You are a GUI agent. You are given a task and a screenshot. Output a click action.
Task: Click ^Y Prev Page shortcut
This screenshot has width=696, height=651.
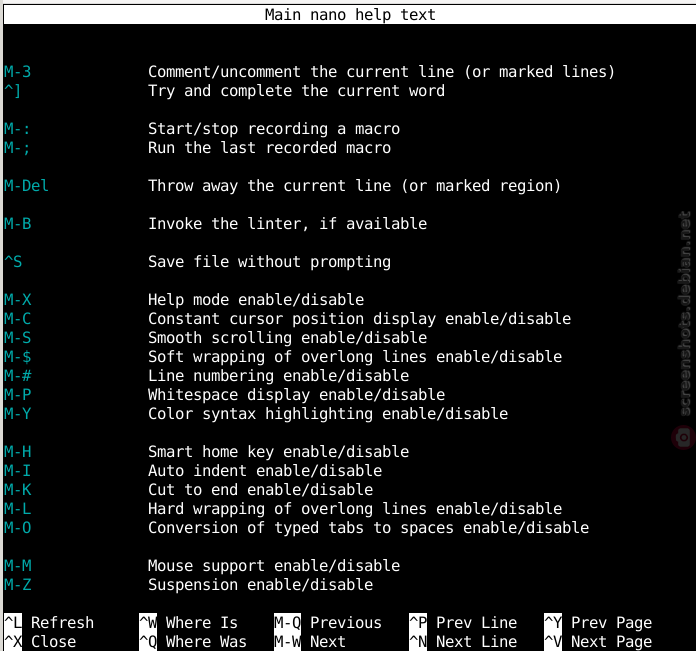598,623
